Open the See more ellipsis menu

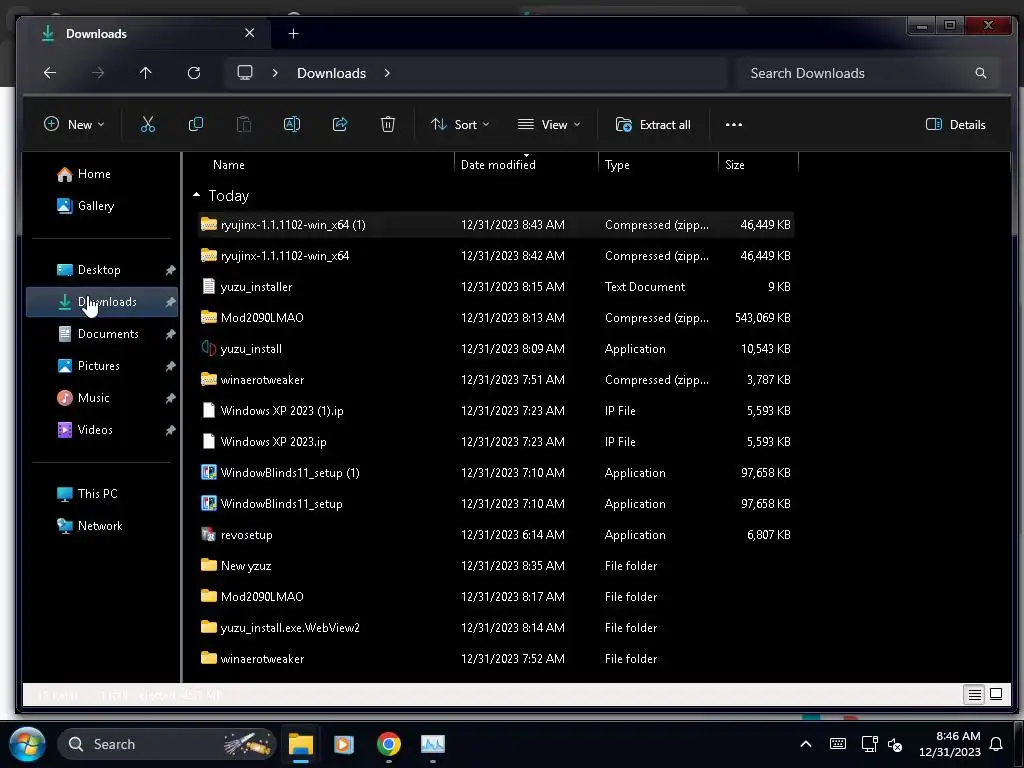point(733,125)
